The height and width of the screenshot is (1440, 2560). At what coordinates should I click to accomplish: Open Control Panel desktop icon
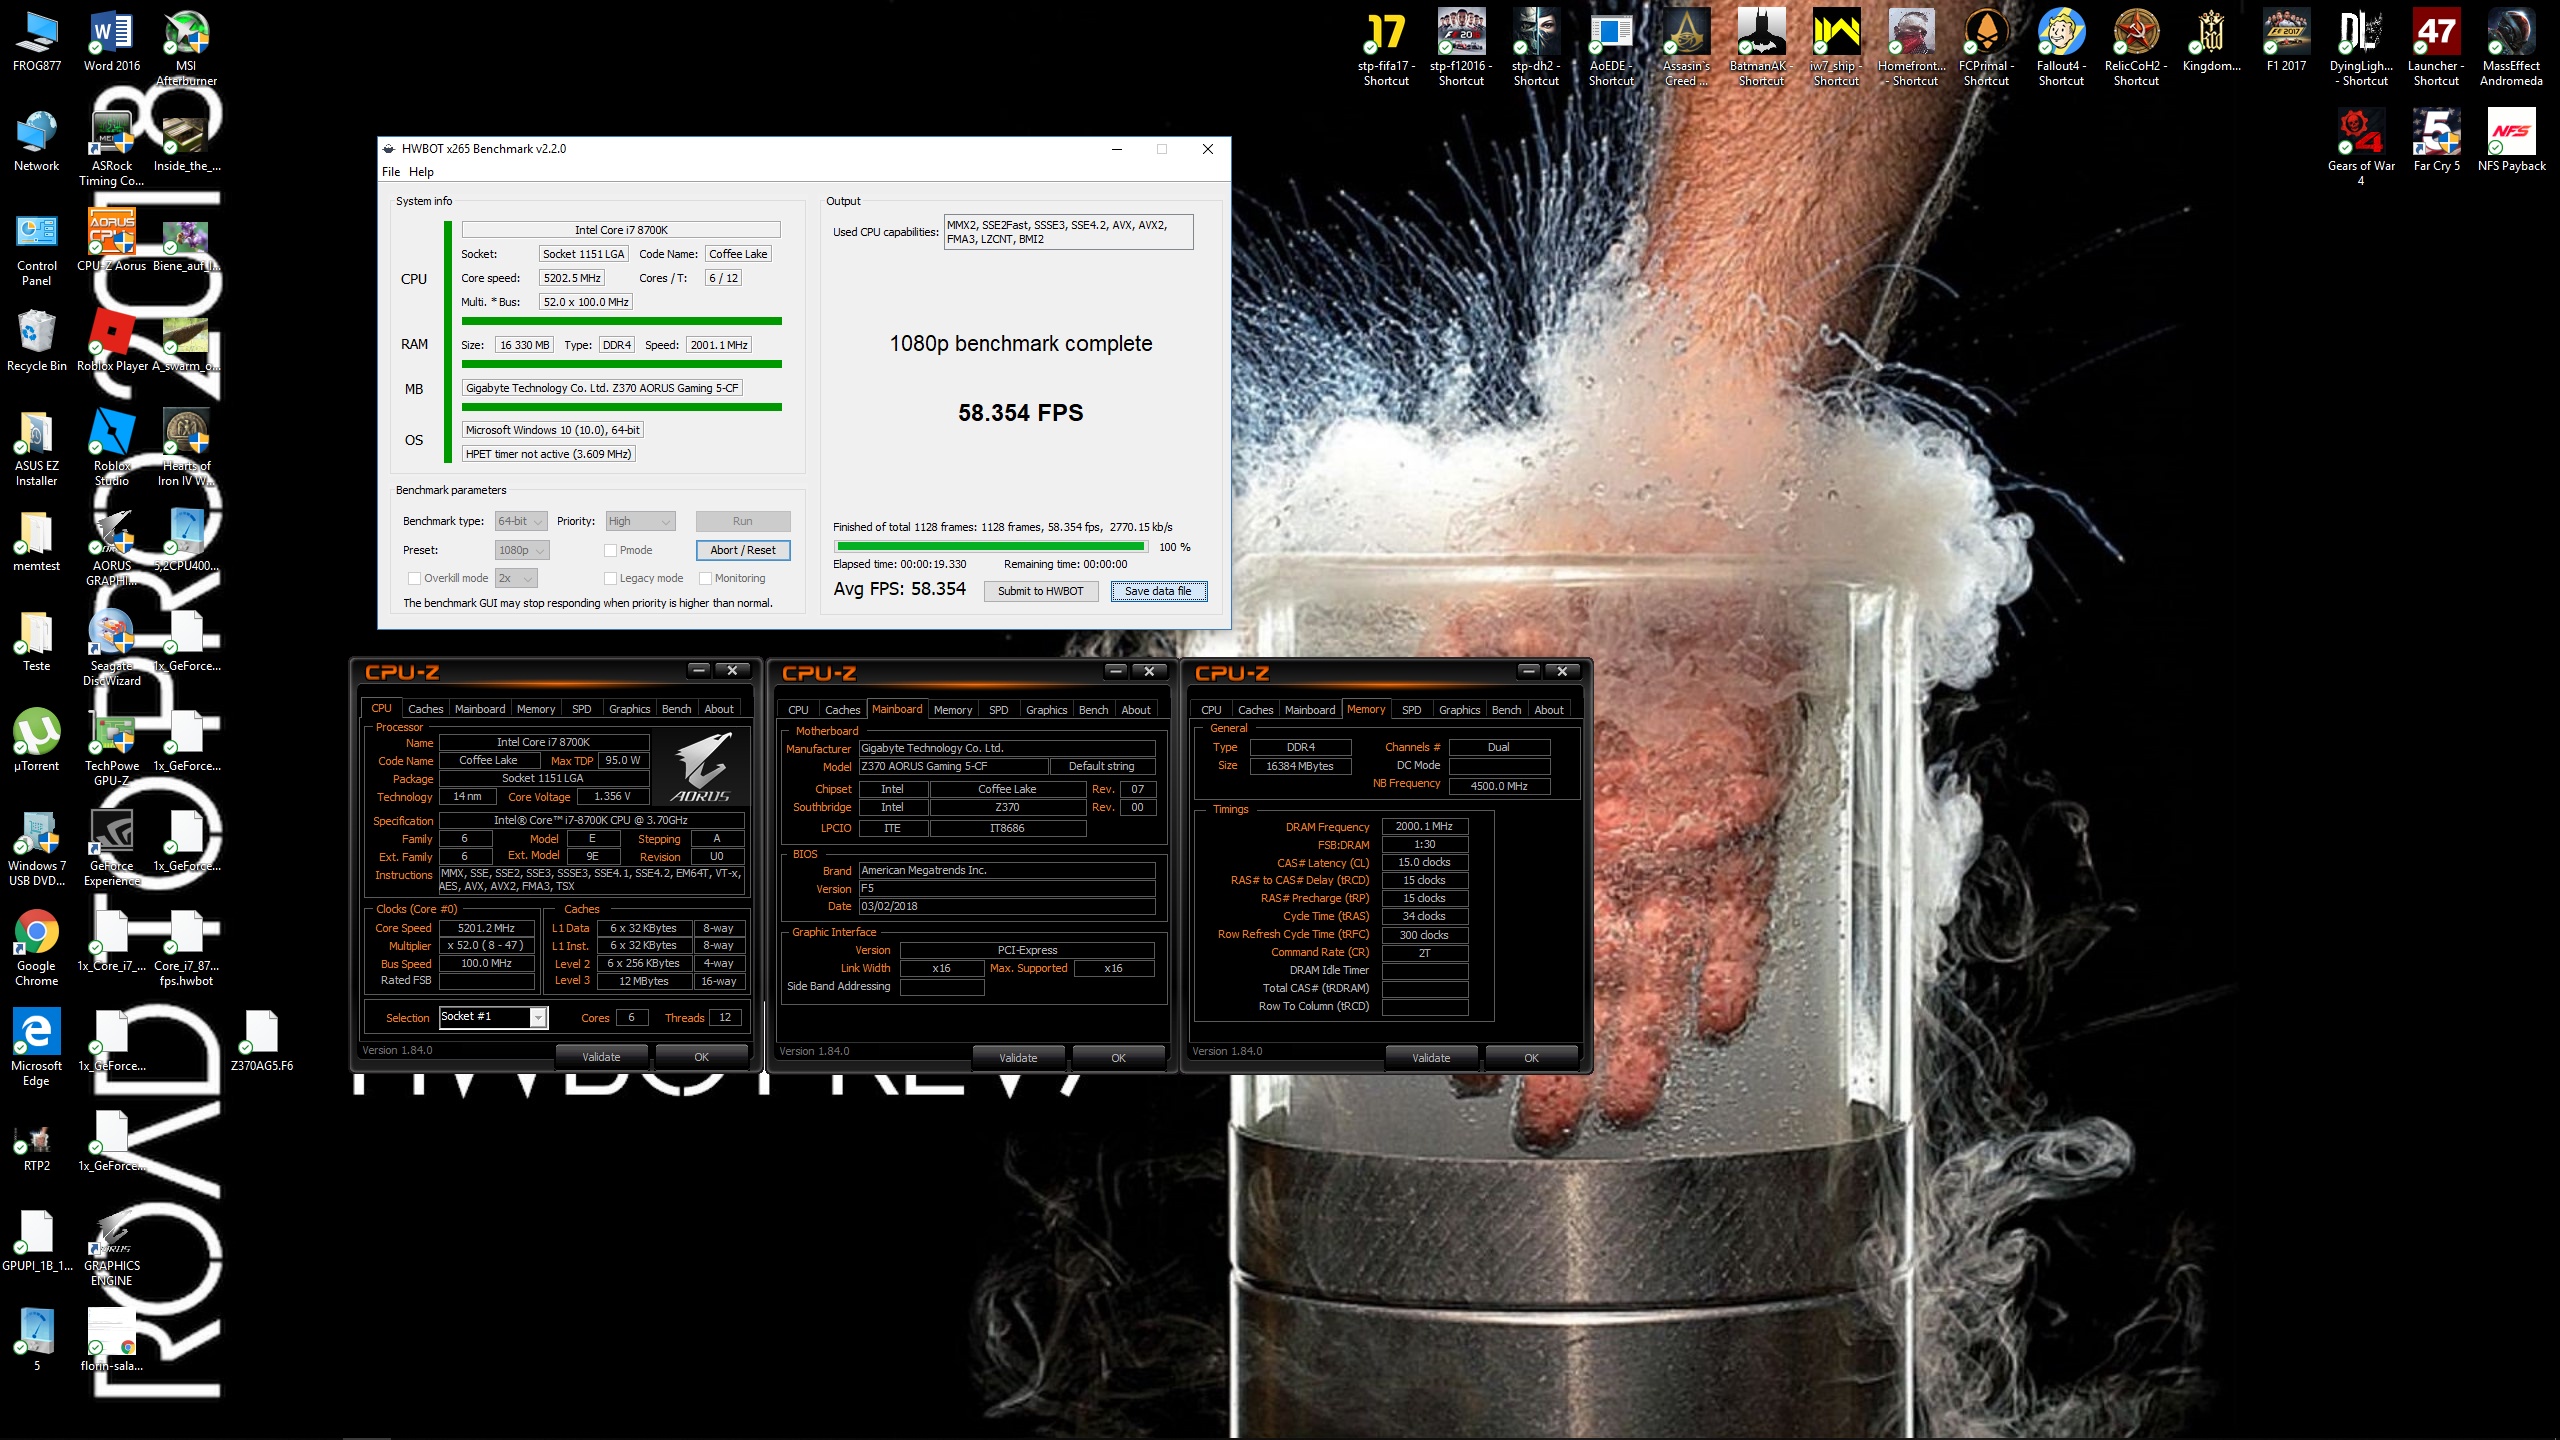(37, 248)
